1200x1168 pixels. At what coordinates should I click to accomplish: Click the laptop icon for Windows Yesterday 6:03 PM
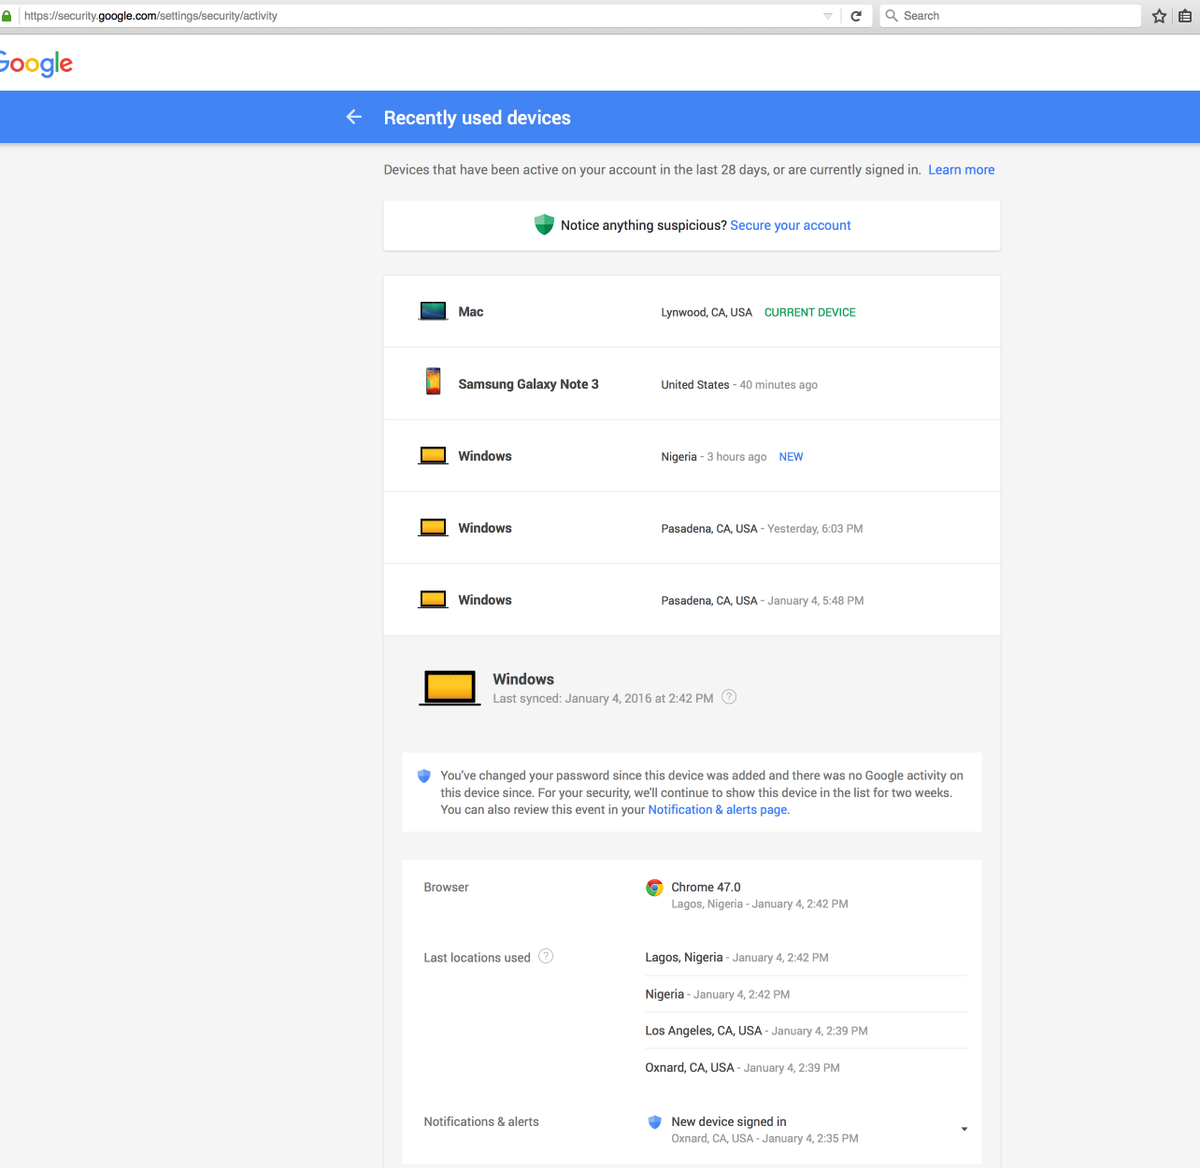[x=433, y=528]
